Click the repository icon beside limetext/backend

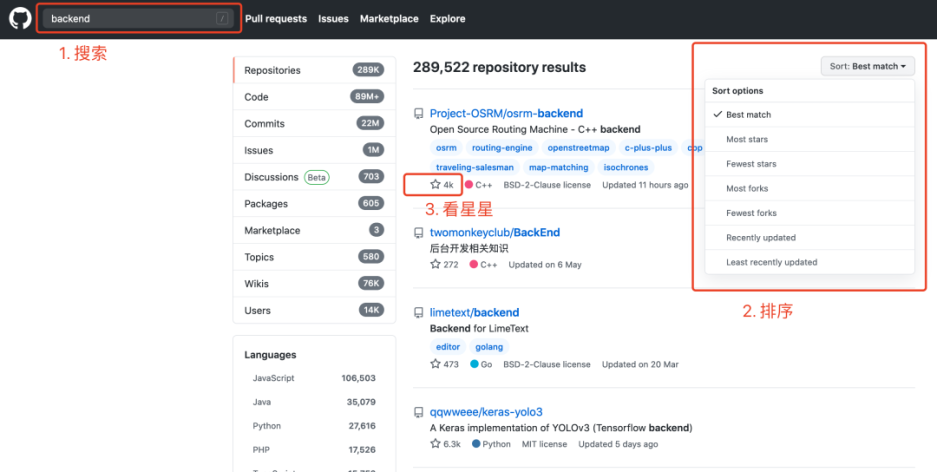419,312
